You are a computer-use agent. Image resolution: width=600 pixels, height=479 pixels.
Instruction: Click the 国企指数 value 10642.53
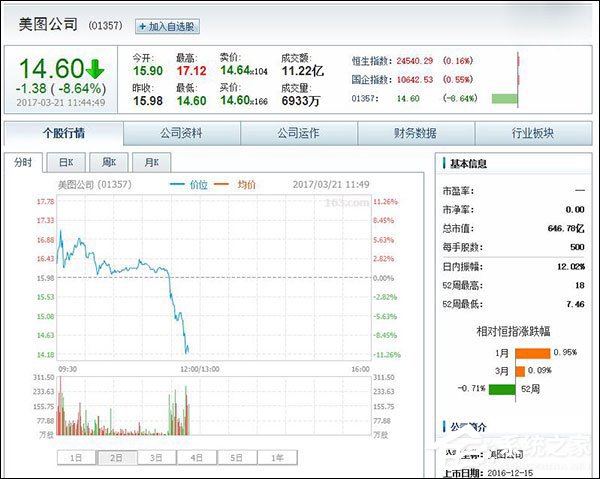point(414,80)
